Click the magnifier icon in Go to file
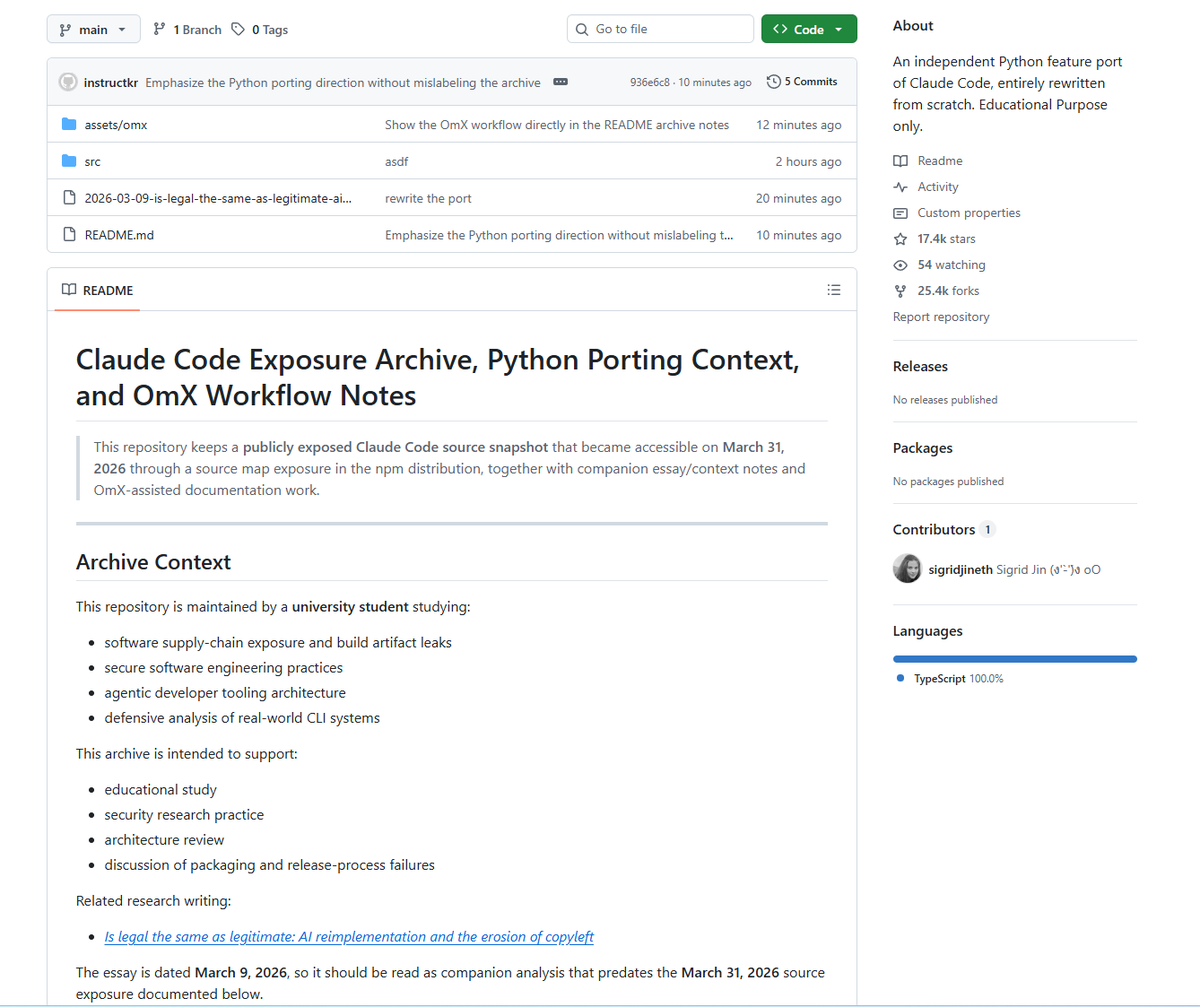This screenshot has width=1200, height=1007. tap(582, 29)
